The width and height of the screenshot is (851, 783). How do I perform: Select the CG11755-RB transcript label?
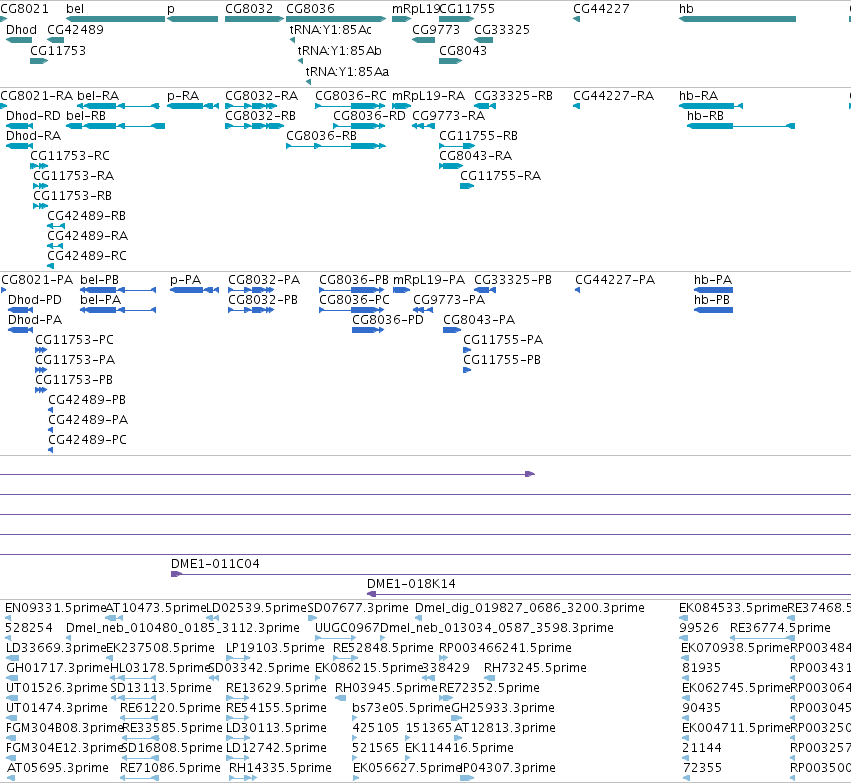pos(478,136)
